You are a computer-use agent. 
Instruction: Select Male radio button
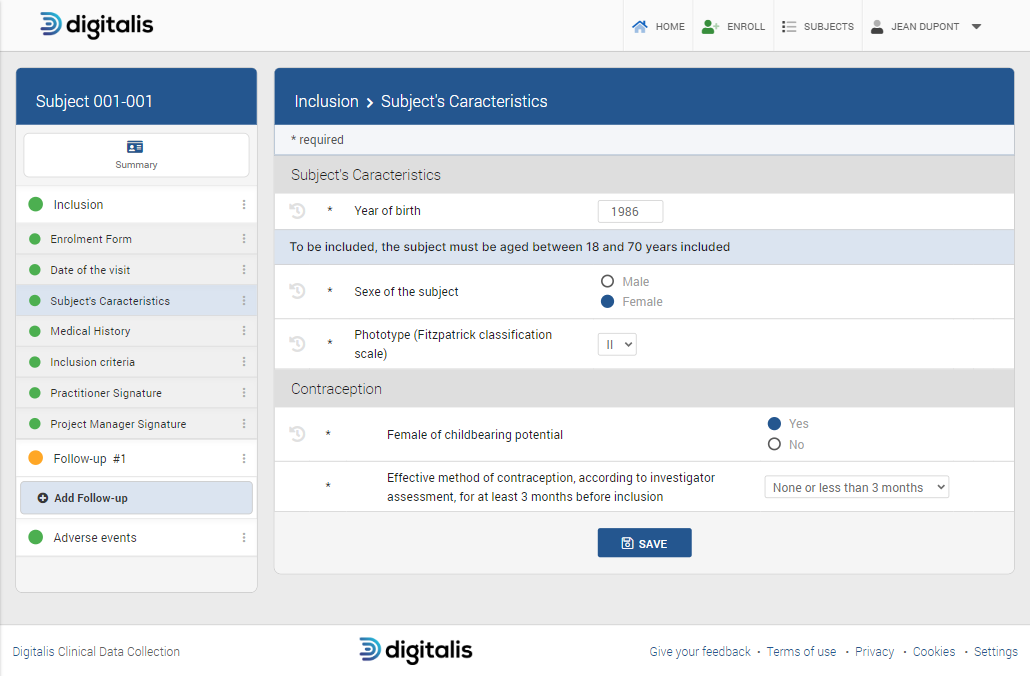[x=607, y=282]
